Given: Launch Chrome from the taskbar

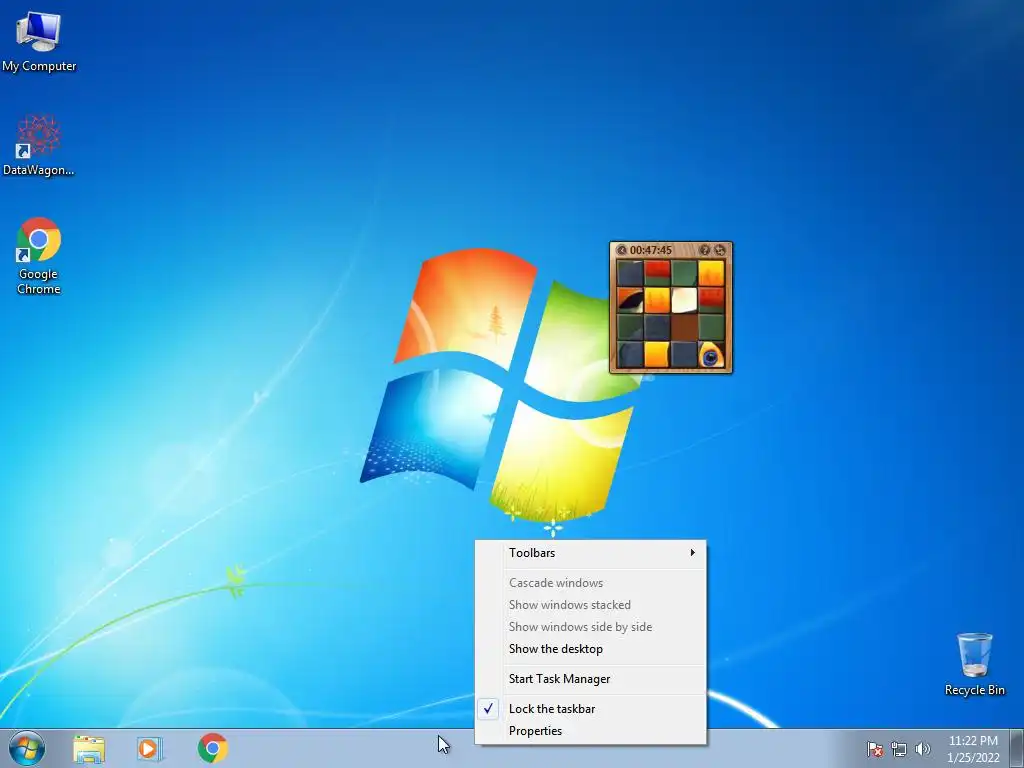Looking at the screenshot, I should pos(213,748).
